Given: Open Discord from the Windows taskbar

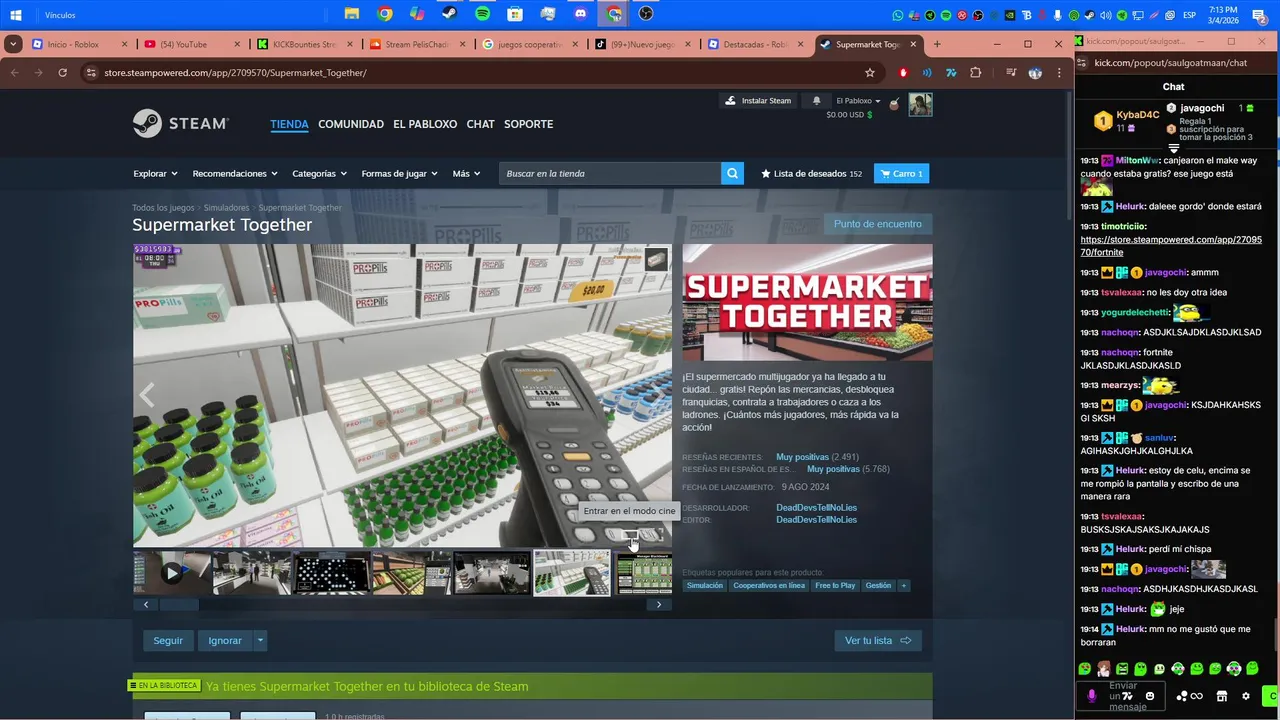Looking at the screenshot, I should tap(581, 15).
